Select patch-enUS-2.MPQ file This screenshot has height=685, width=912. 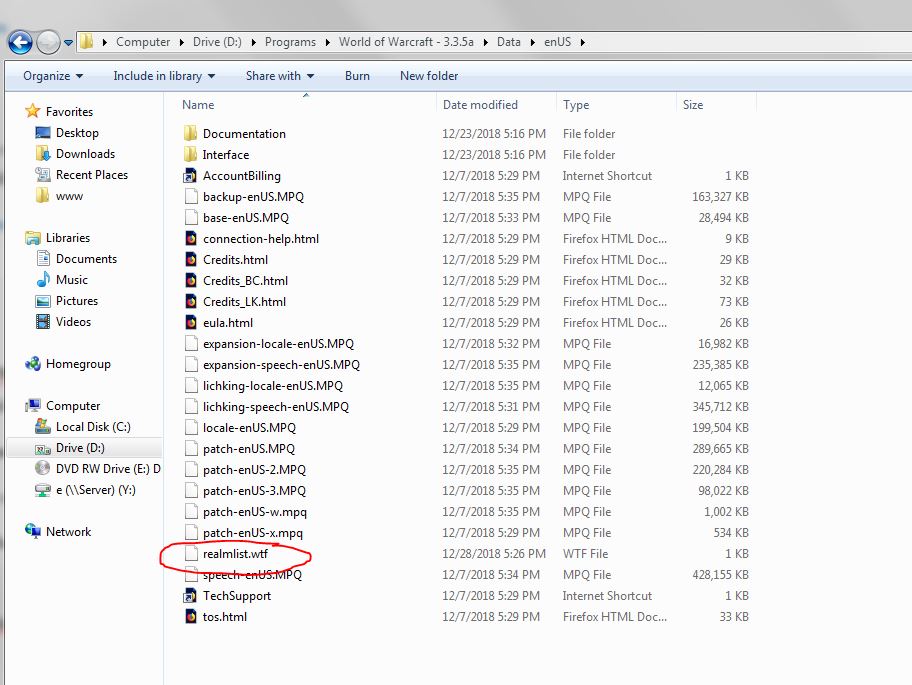click(x=254, y=469)
